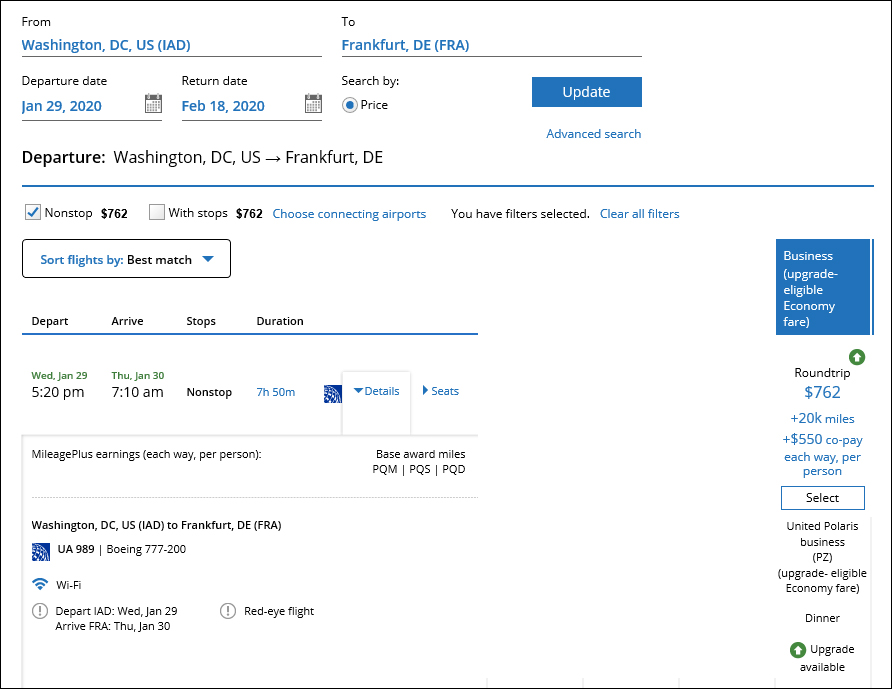Open the return date calendar icon

tap(313, 104)
